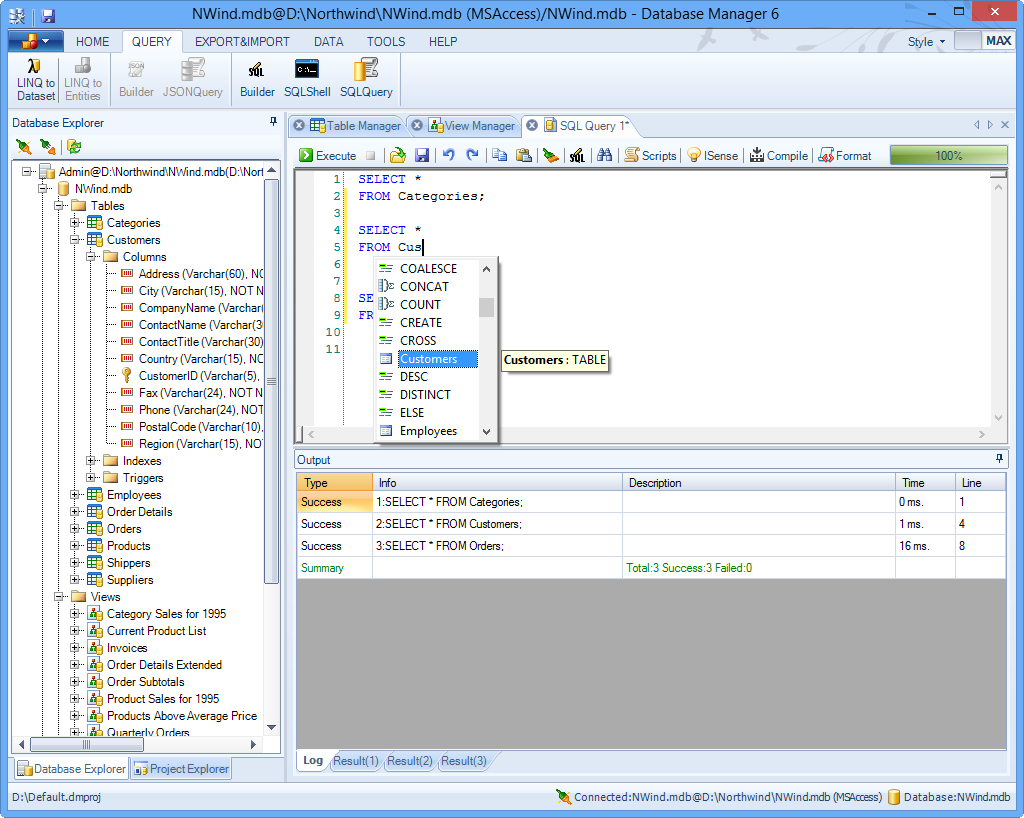
Task: Click the LINQ to Dataset icon
Action: tap(36, 78)
